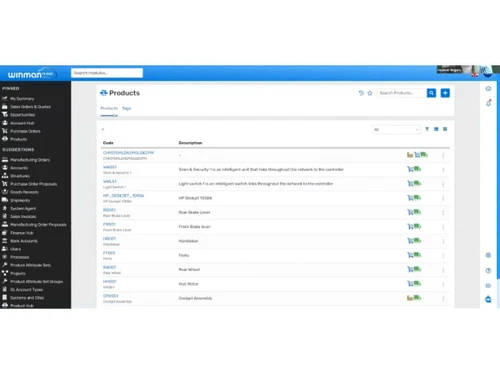Viewport: 500px width, 375px height.
Task: Open row menu for Siren & Security row
Action: point(443,170)
